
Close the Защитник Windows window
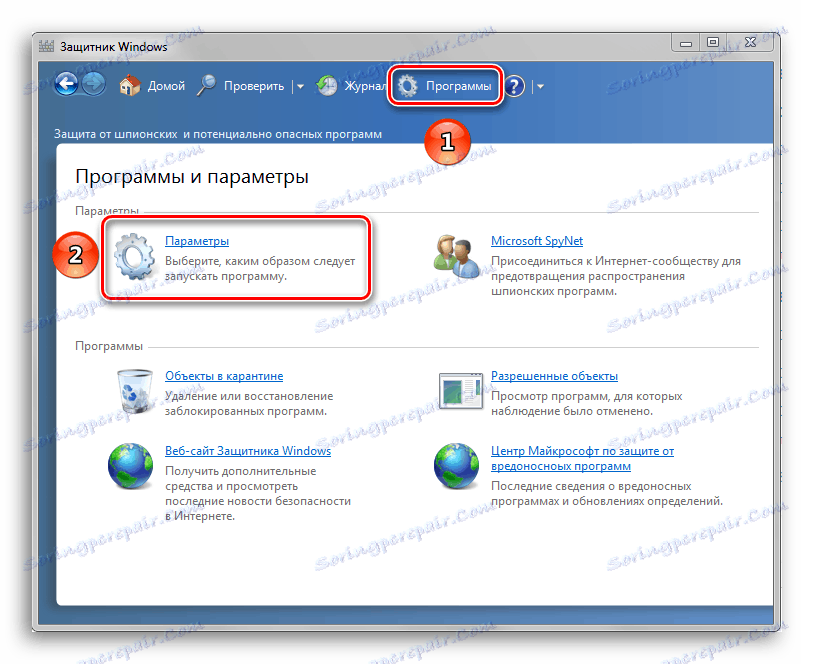pos(751,43)
